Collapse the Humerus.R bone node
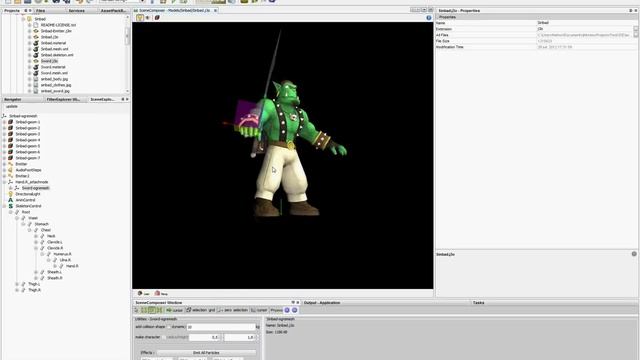640x360 pixels. click(42, 254)
